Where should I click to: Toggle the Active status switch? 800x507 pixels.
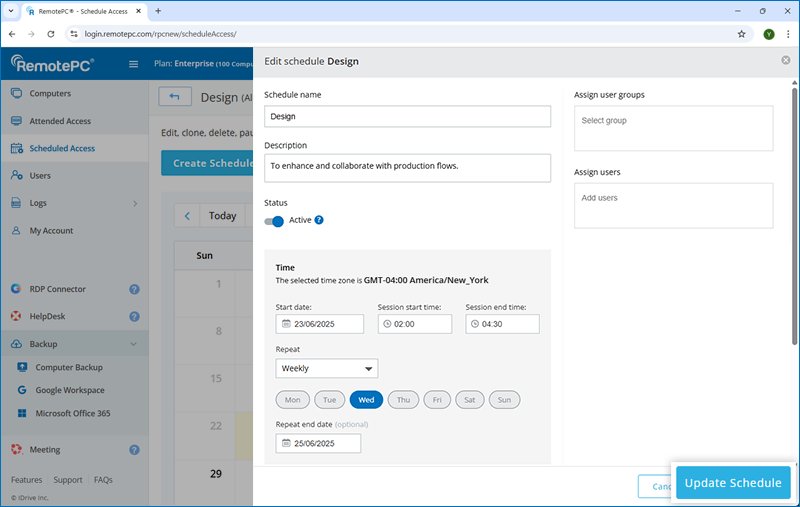click(275, 221)
